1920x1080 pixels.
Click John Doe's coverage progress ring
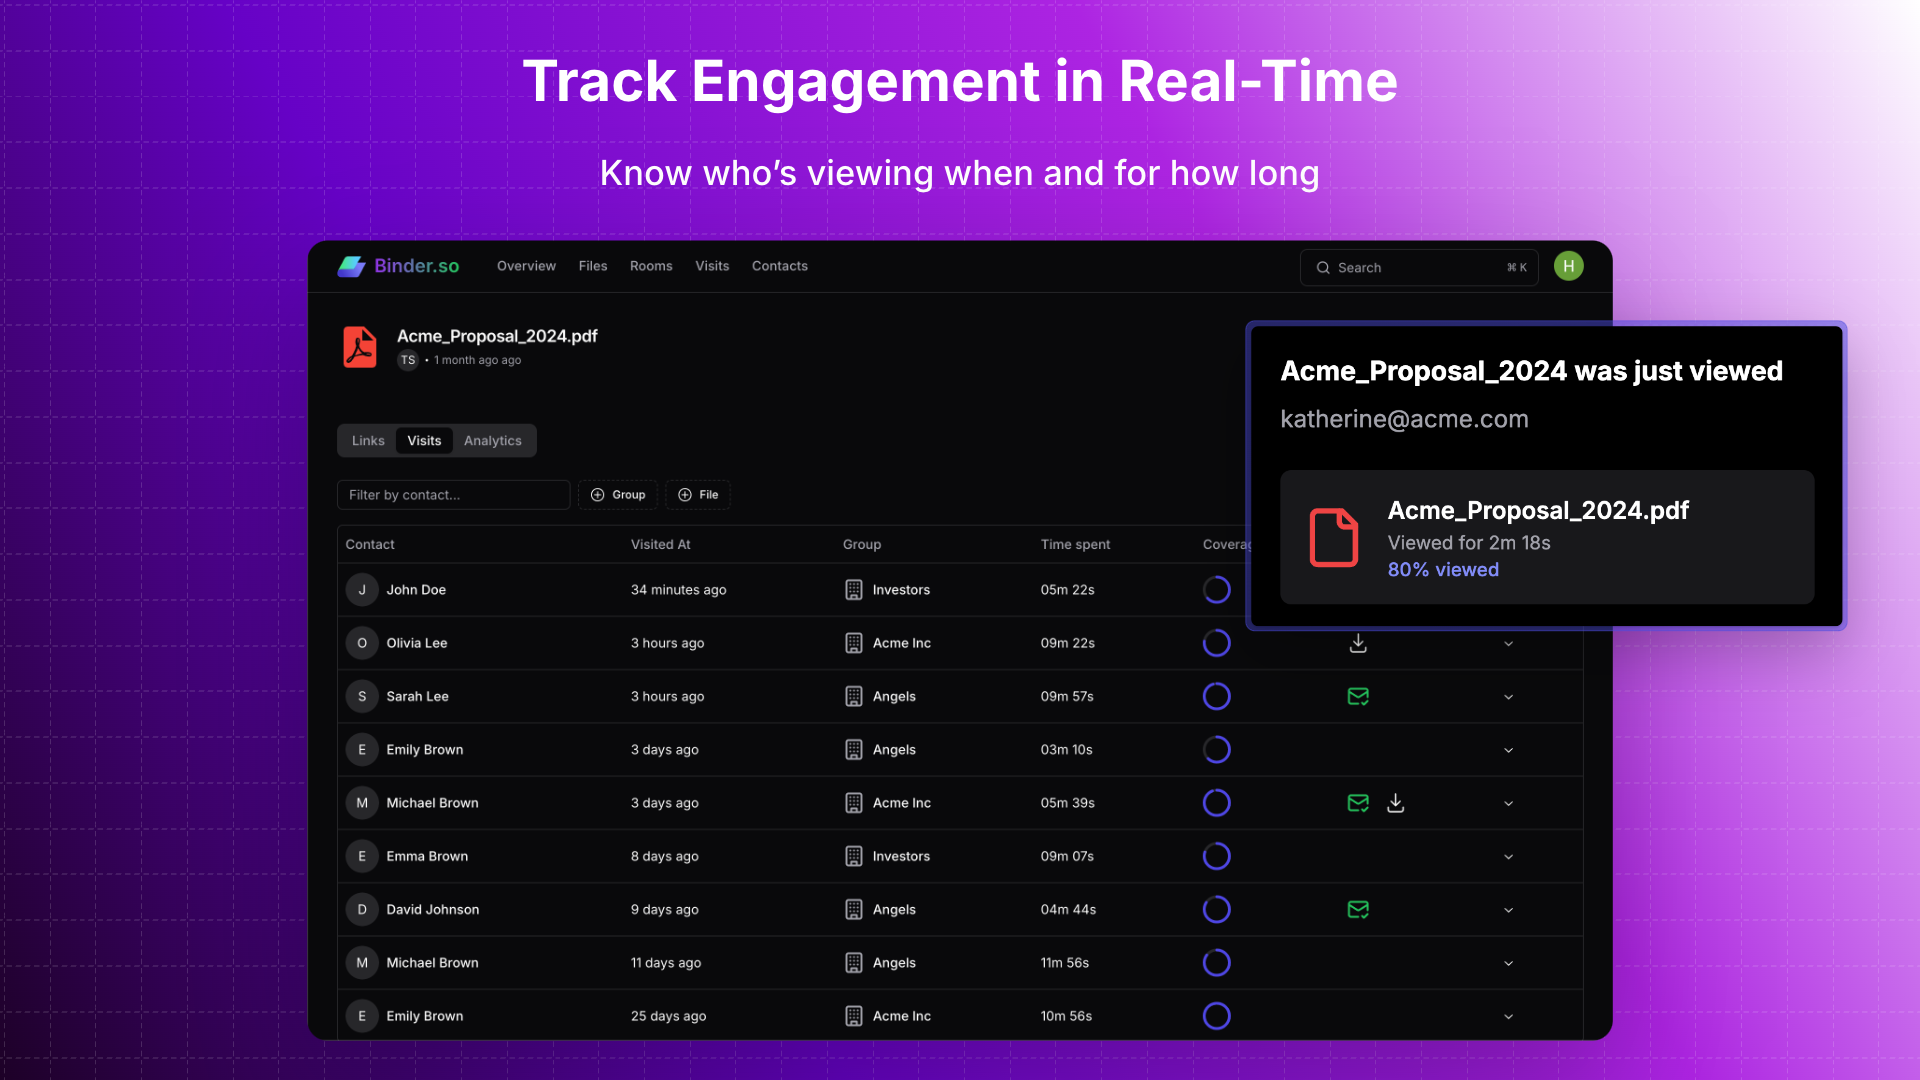[x=1217, y=589]
